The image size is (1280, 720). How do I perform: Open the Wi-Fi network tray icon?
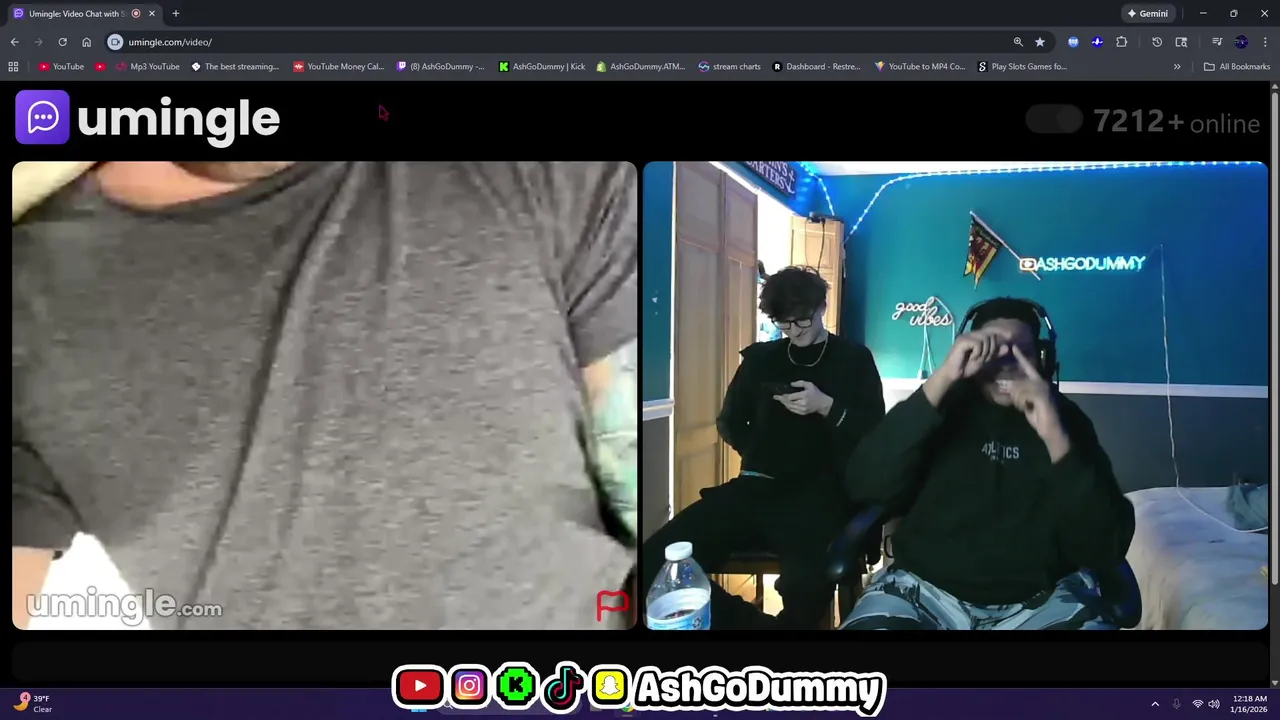(x=1197, y=704)
